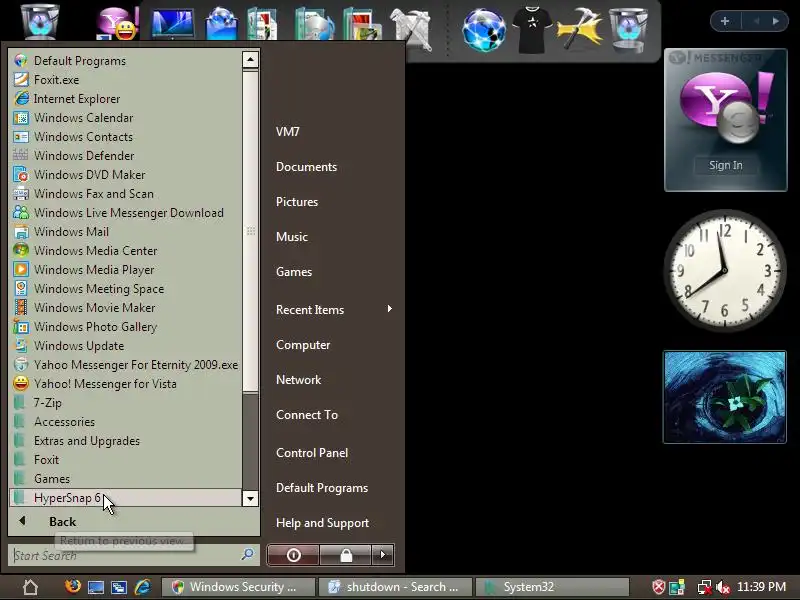
Task: Launch Windows Media Player
Action: 125,269
